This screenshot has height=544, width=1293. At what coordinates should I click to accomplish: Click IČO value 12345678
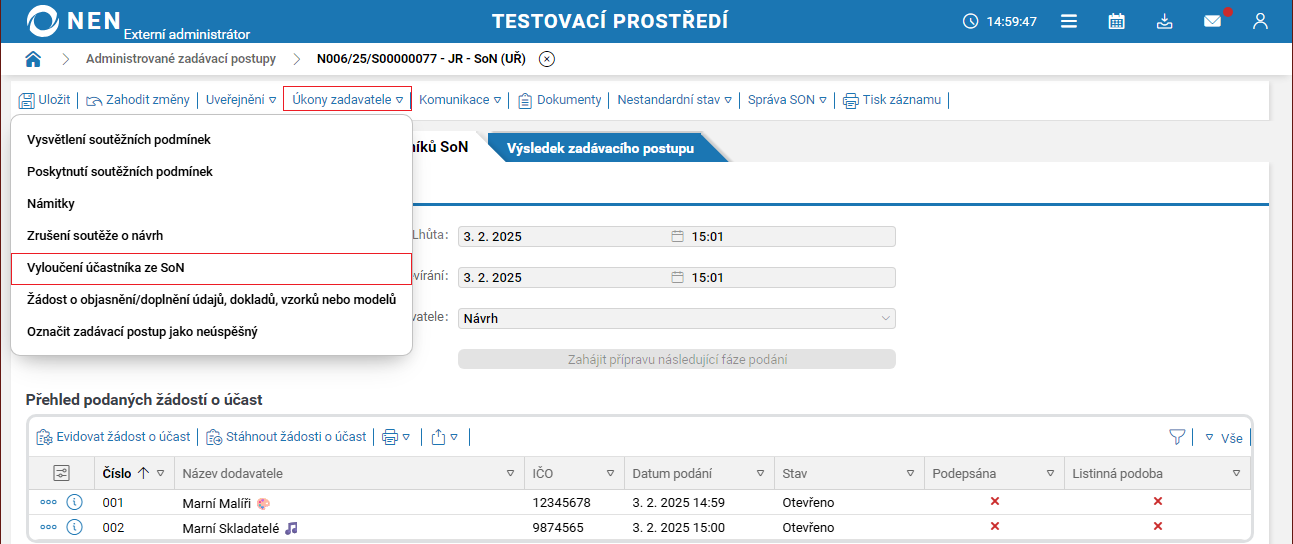coord(562,503)
